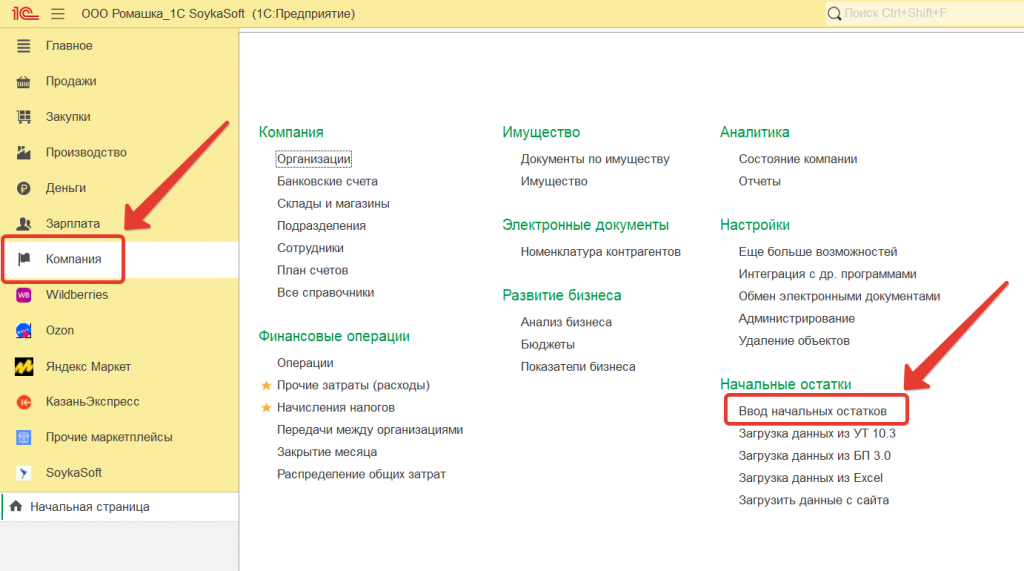Switch to Начальная страница tab
Image resolution: width=1024 pixels, height=571 pixels.
coord(89,507)
